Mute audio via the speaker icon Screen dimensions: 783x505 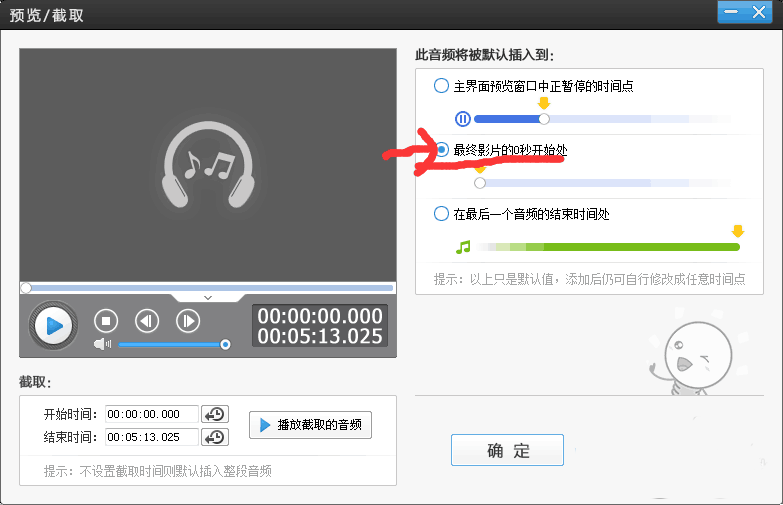click(102, 344)
